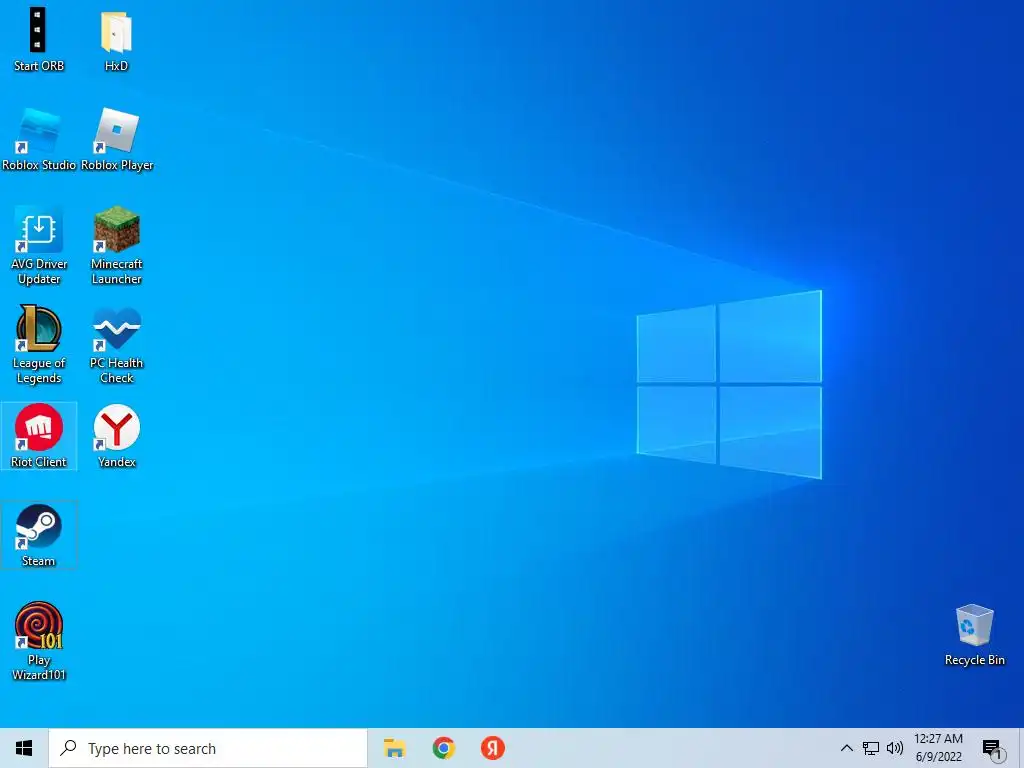
Task: Select the Start ORB desktop icon
Action: (x=39, y=39)
